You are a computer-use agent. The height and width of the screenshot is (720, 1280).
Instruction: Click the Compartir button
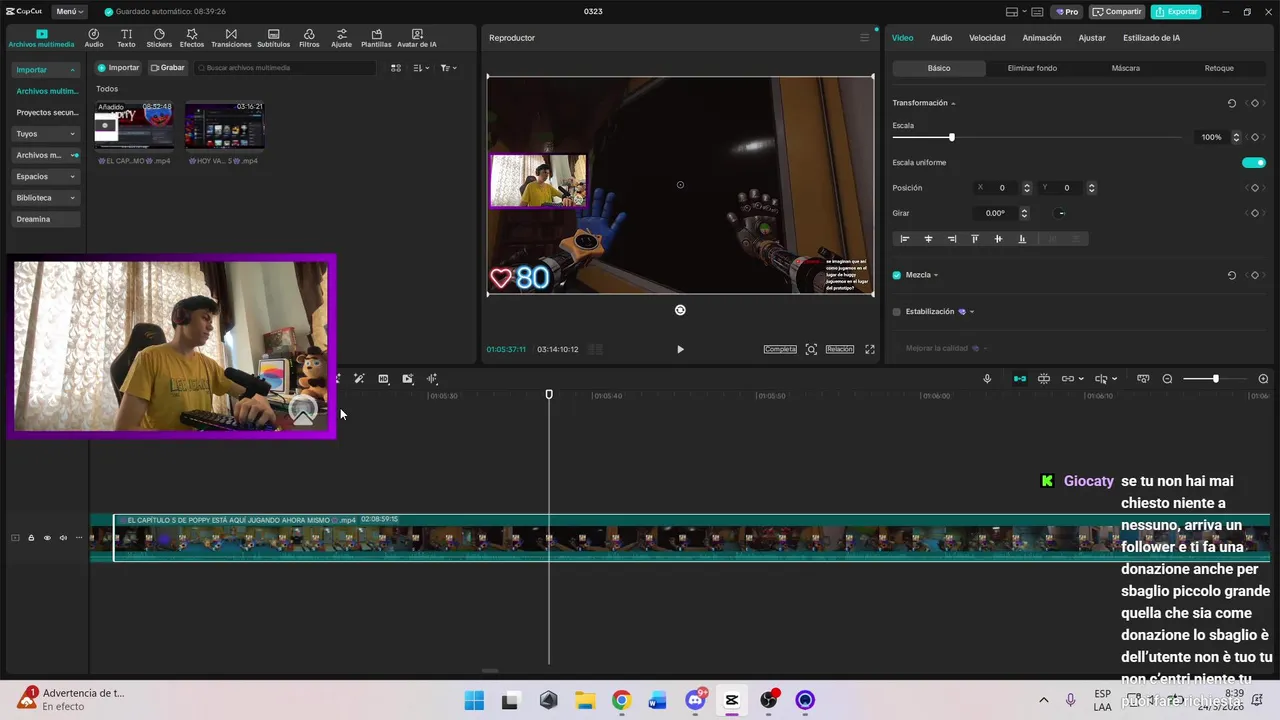click(1117, 12)
